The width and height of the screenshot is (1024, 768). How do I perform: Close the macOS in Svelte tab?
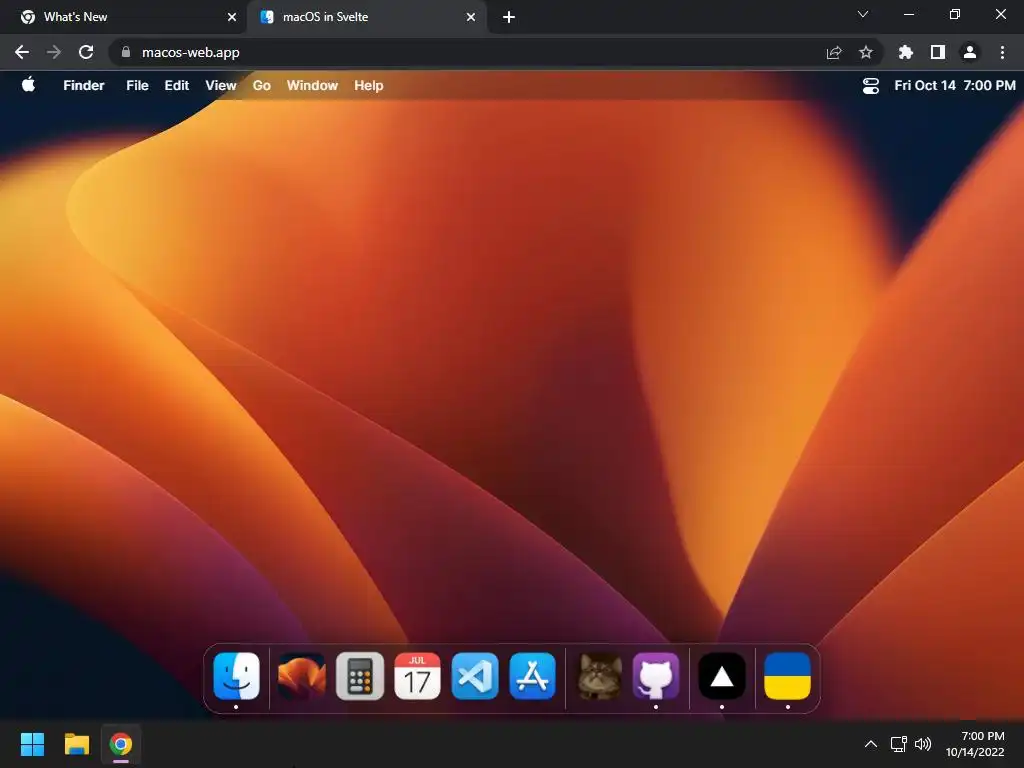[471, 17]
